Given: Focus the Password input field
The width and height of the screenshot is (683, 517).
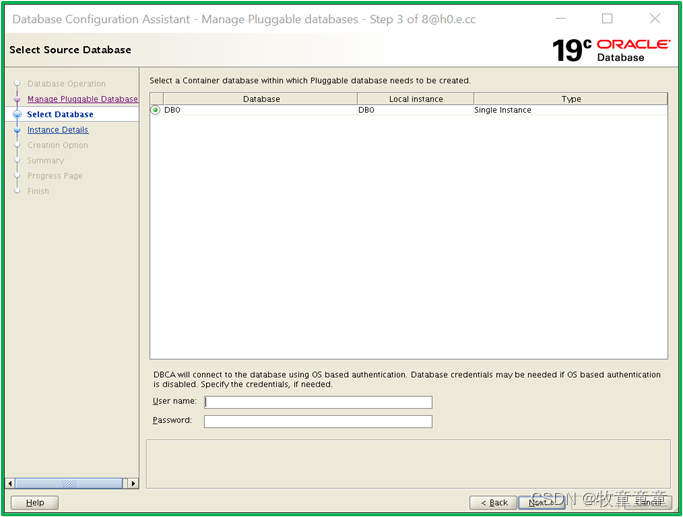Looking at the screenshot, I should pyautogui.click(x=318, y=421).
